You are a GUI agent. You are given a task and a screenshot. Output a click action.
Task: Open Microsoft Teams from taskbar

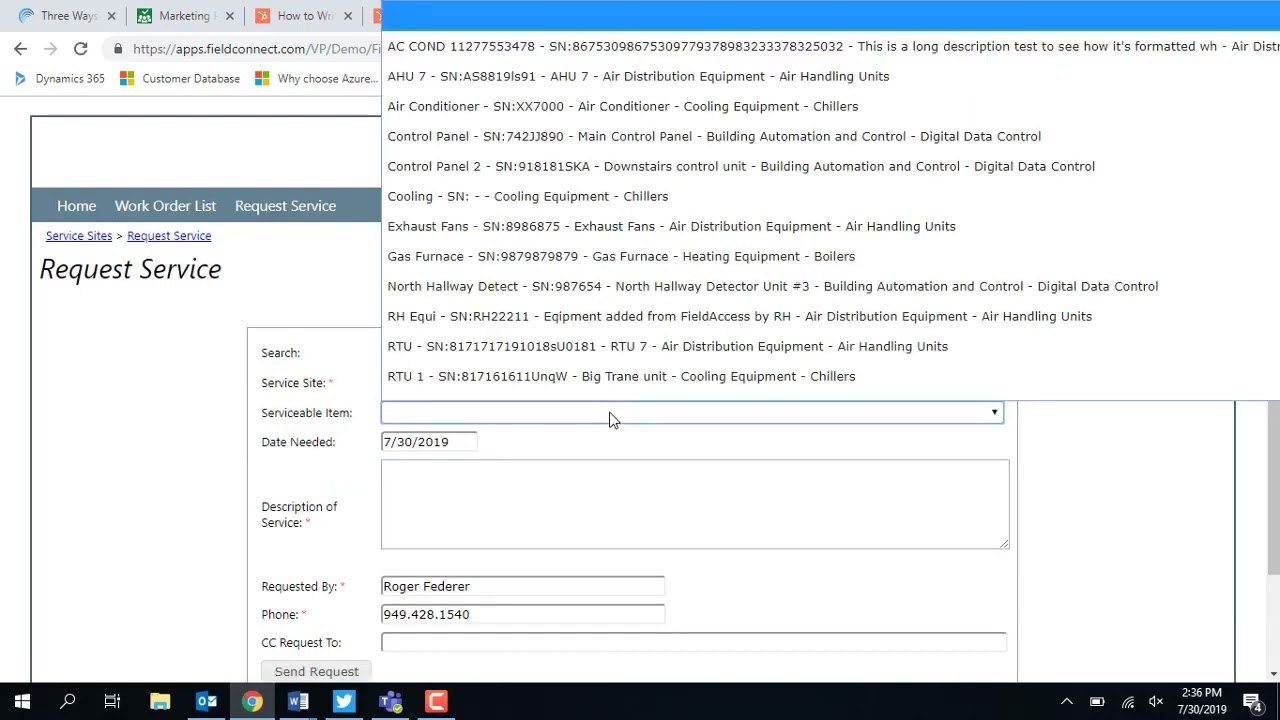(x=390, y=702)
